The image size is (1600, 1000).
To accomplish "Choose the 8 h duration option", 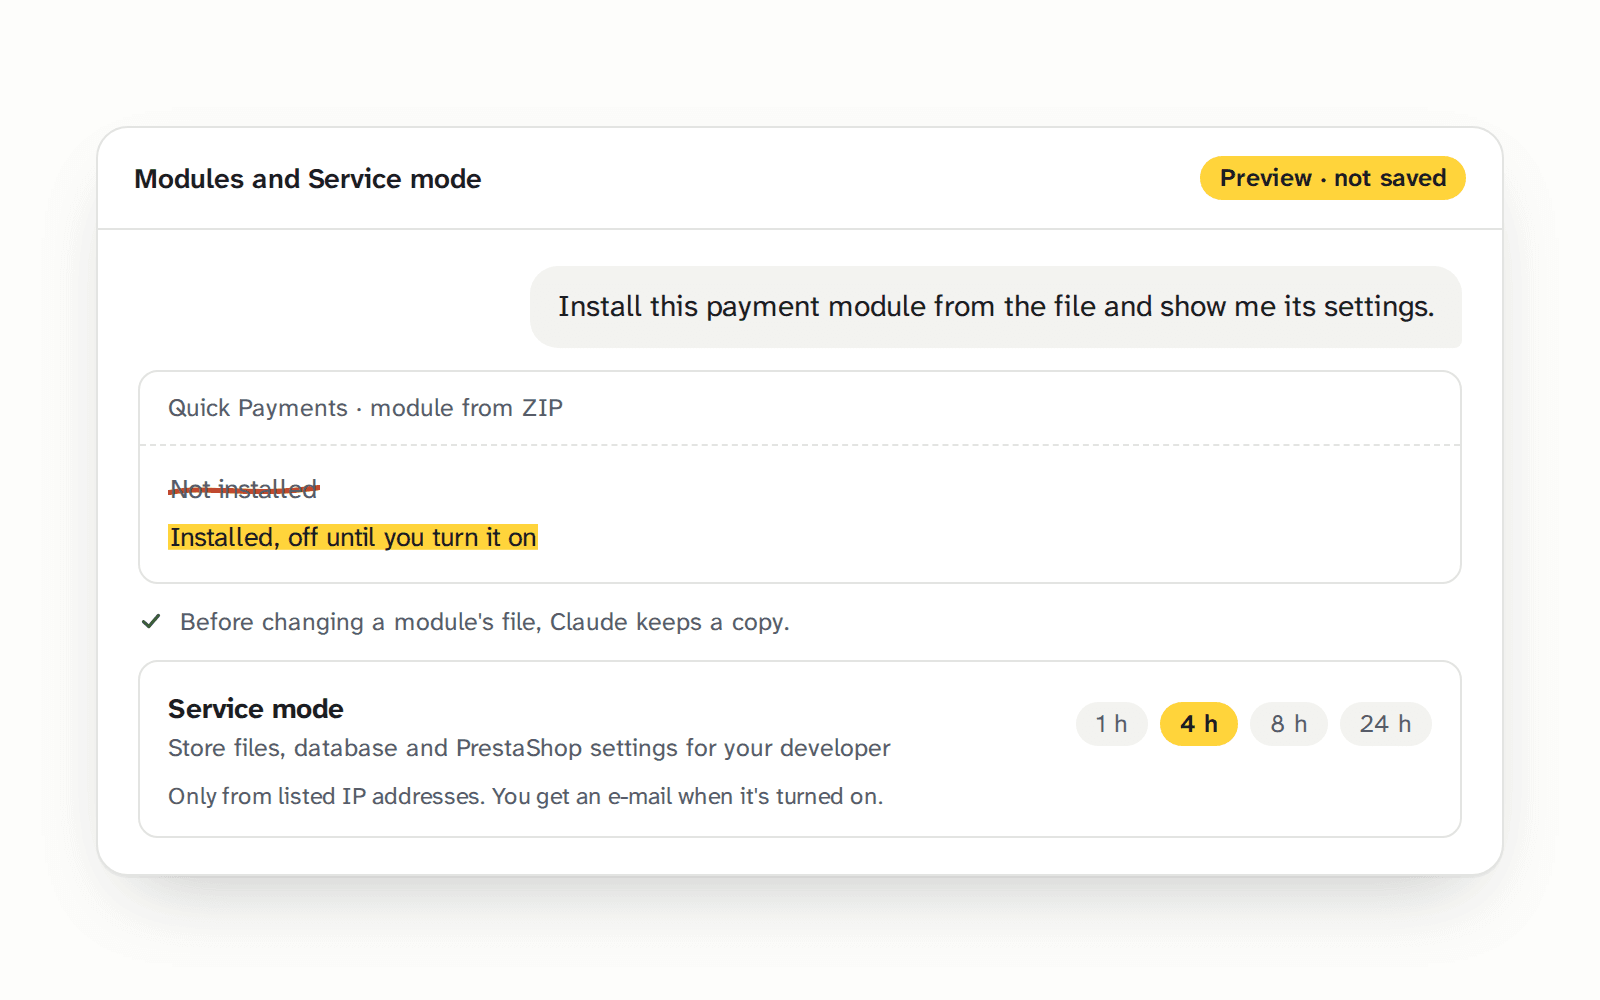I will [1288, 724].
